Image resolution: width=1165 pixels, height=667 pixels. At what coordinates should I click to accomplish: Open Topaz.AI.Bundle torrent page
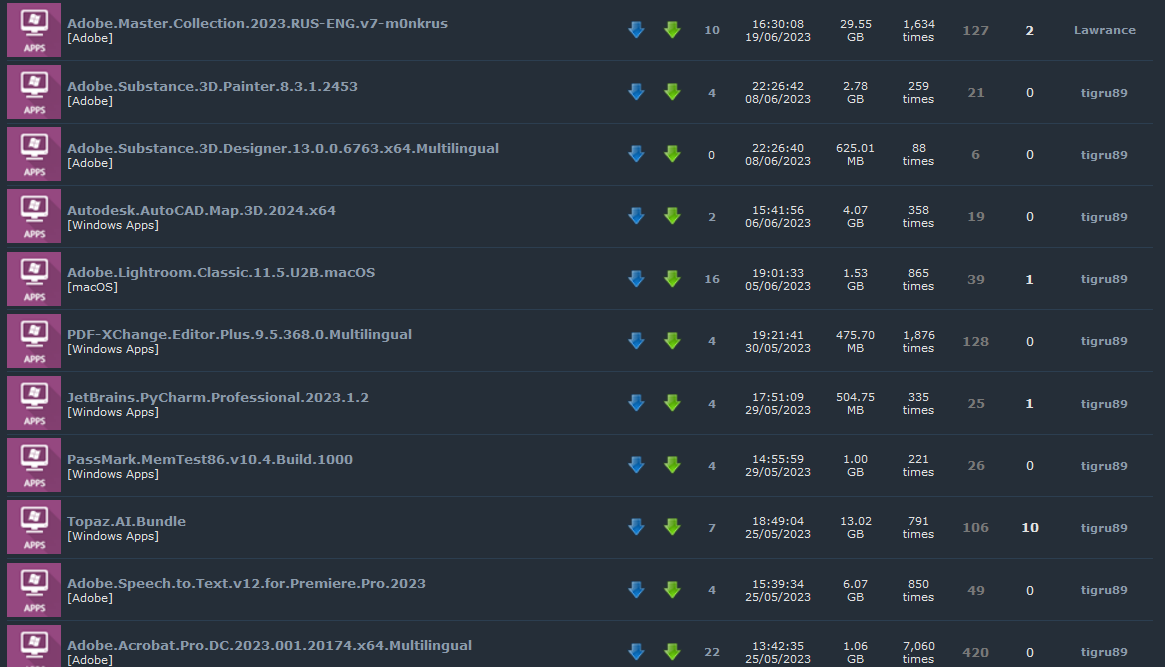point(126,521)
